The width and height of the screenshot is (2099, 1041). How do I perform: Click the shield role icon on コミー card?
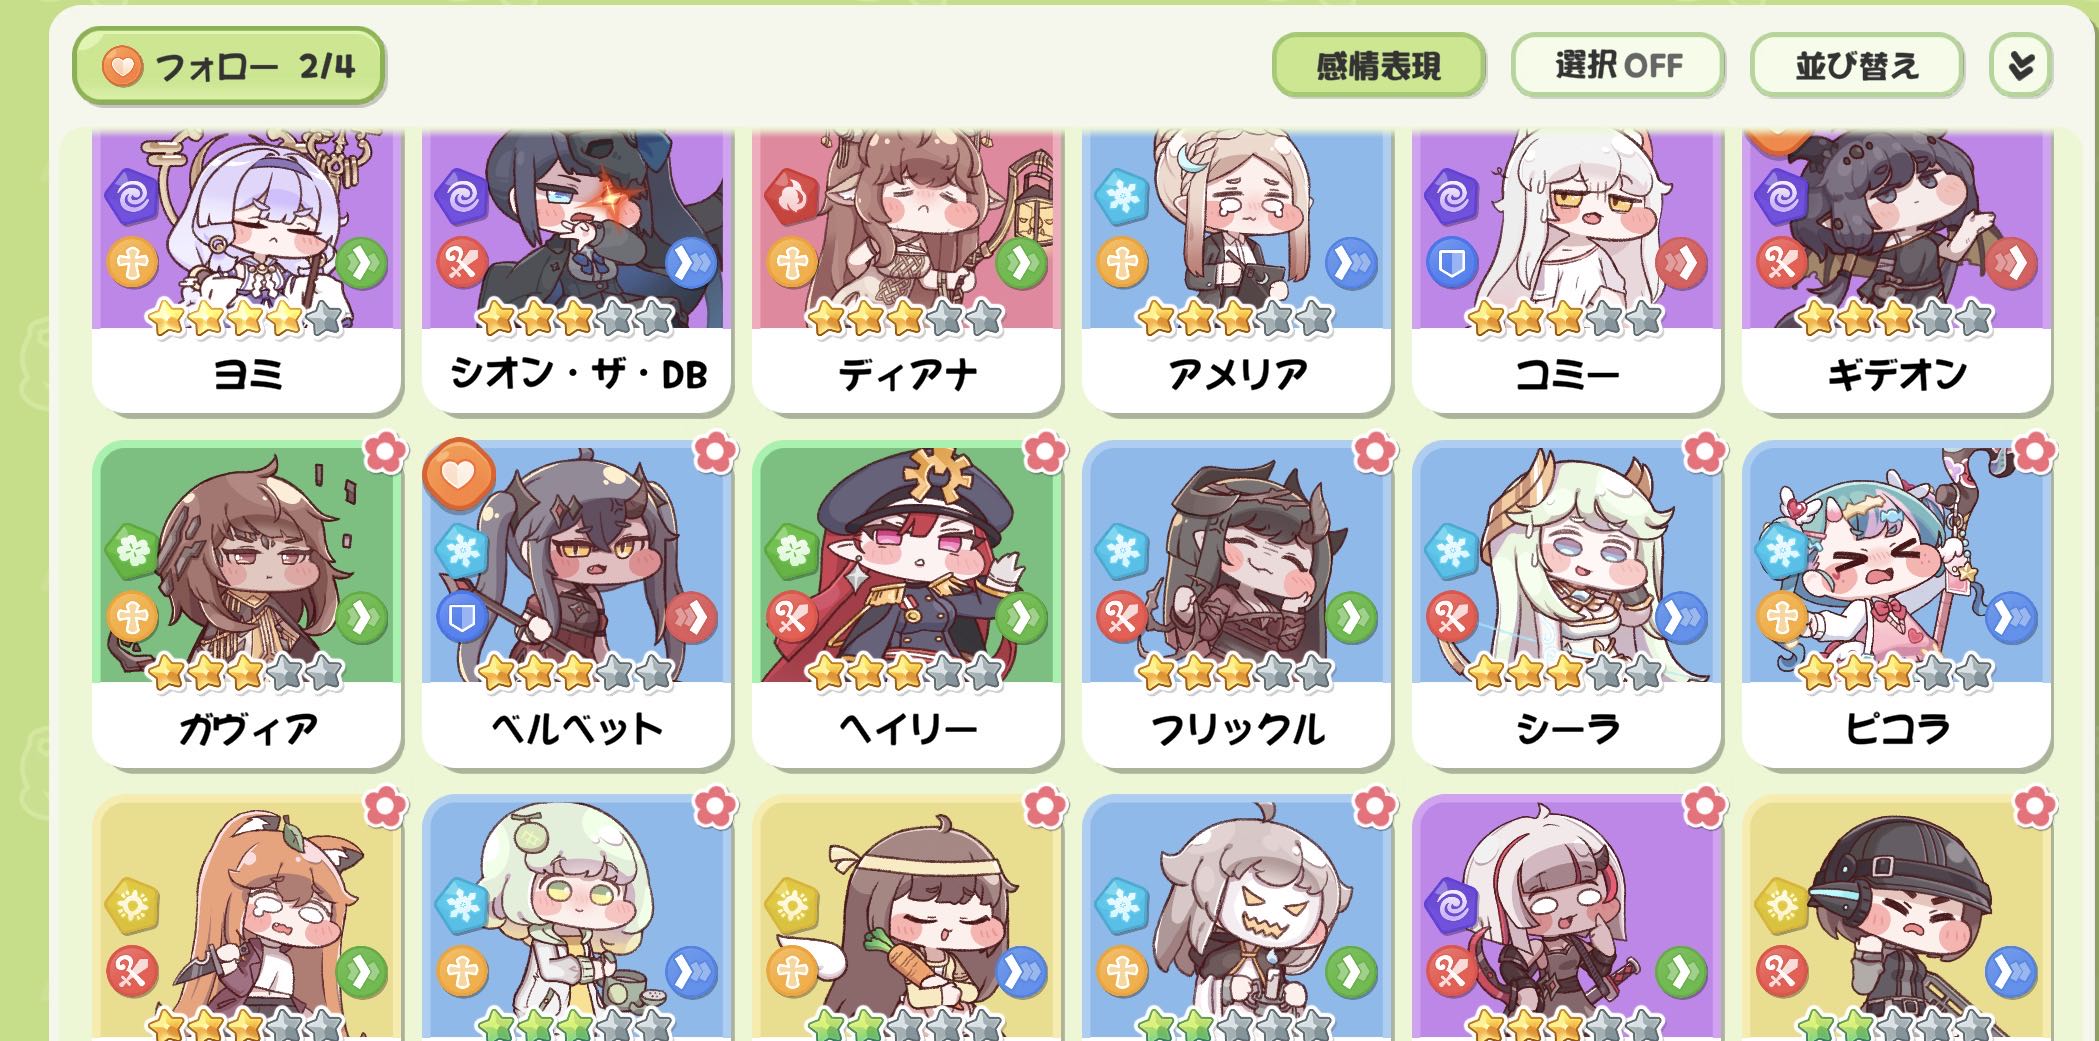pos(1451,264)
